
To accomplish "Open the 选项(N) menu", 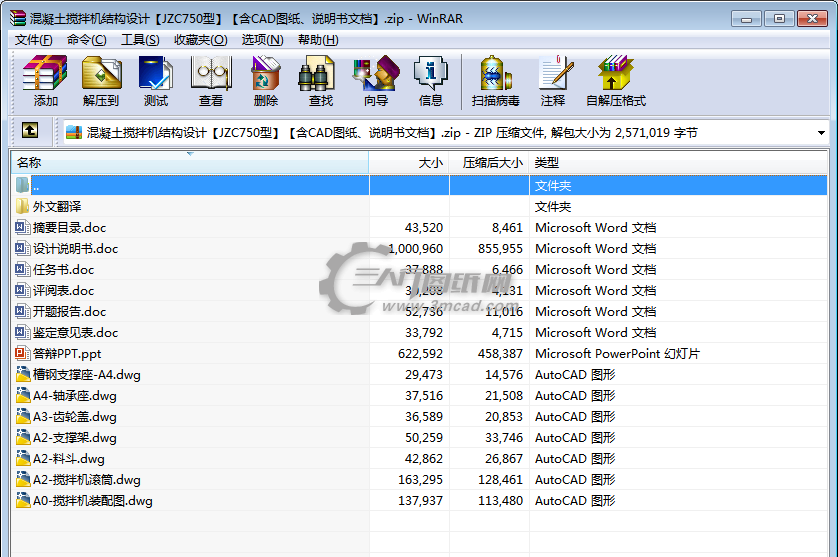I will pyautogui.click(x=262, y=40).
